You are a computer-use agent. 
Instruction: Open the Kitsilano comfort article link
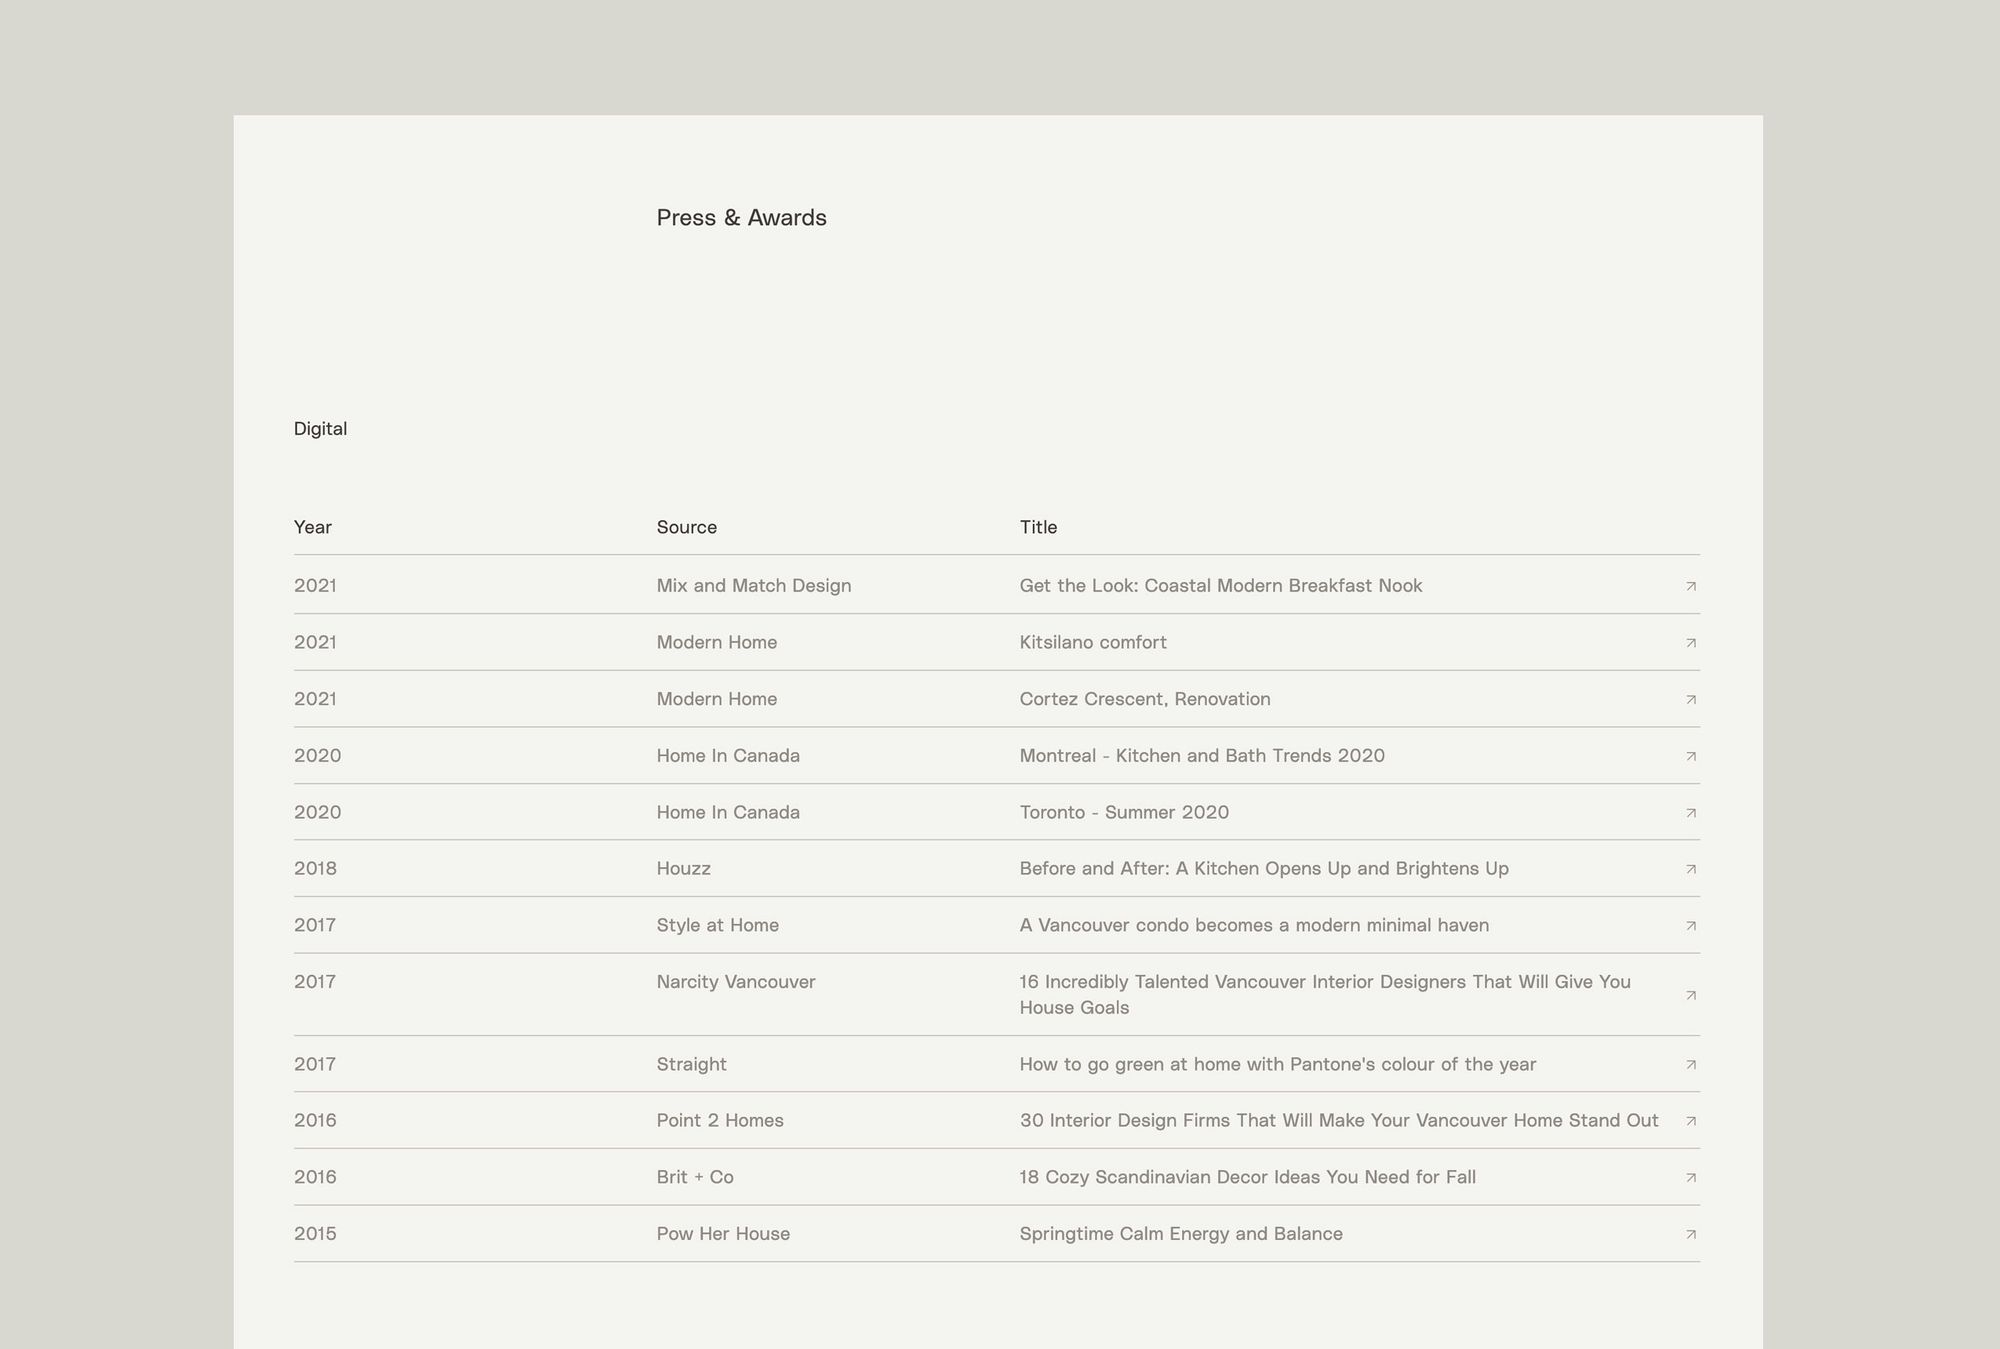(x=1093, y=642)
